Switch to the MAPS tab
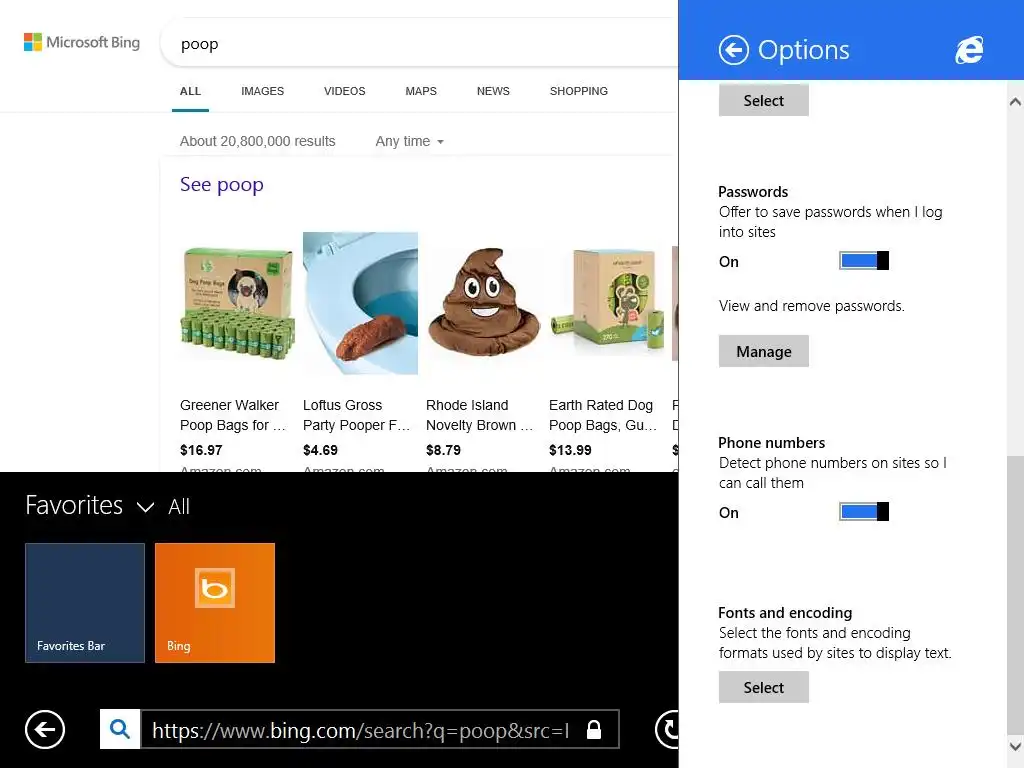Image resolution: width=1024 pixels, height=768 pixels. [x=421, y=91]
